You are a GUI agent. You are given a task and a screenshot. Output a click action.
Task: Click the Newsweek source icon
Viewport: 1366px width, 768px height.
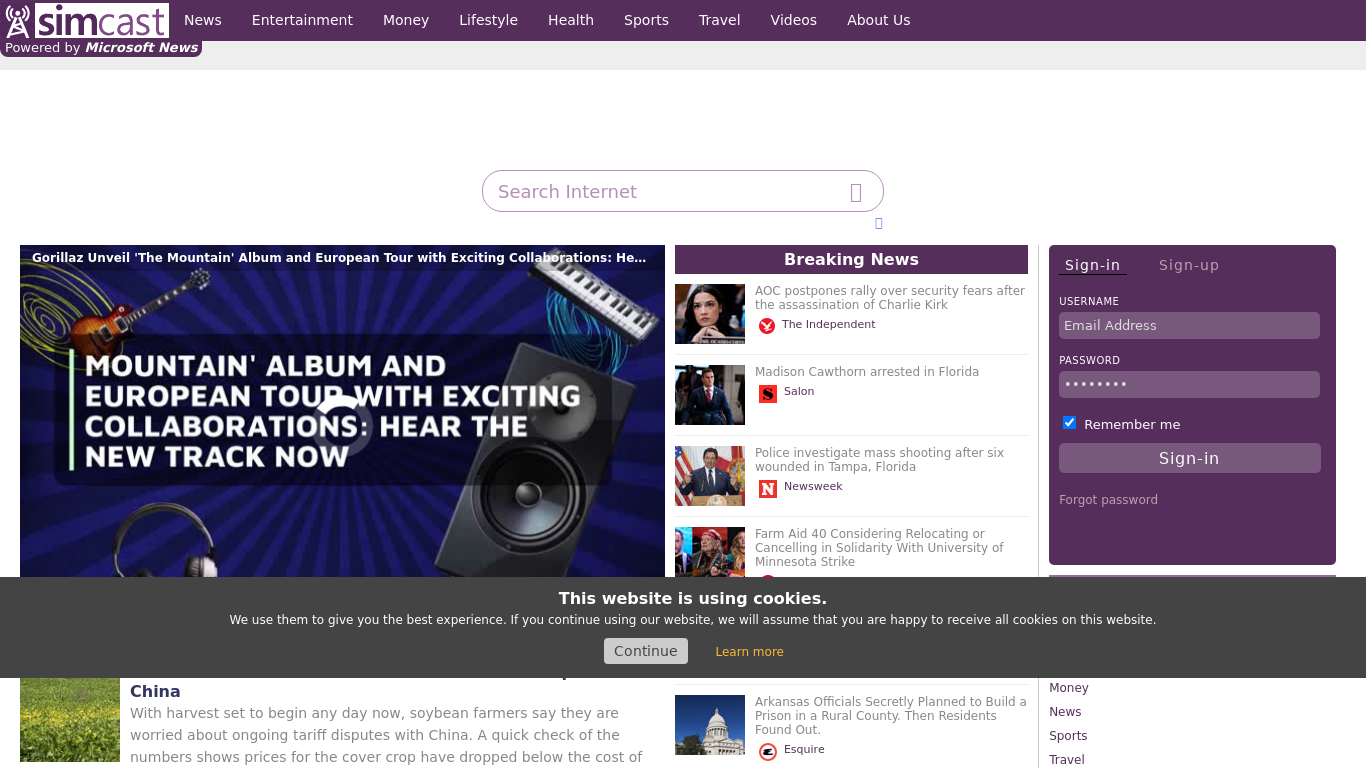pos(768,488)
